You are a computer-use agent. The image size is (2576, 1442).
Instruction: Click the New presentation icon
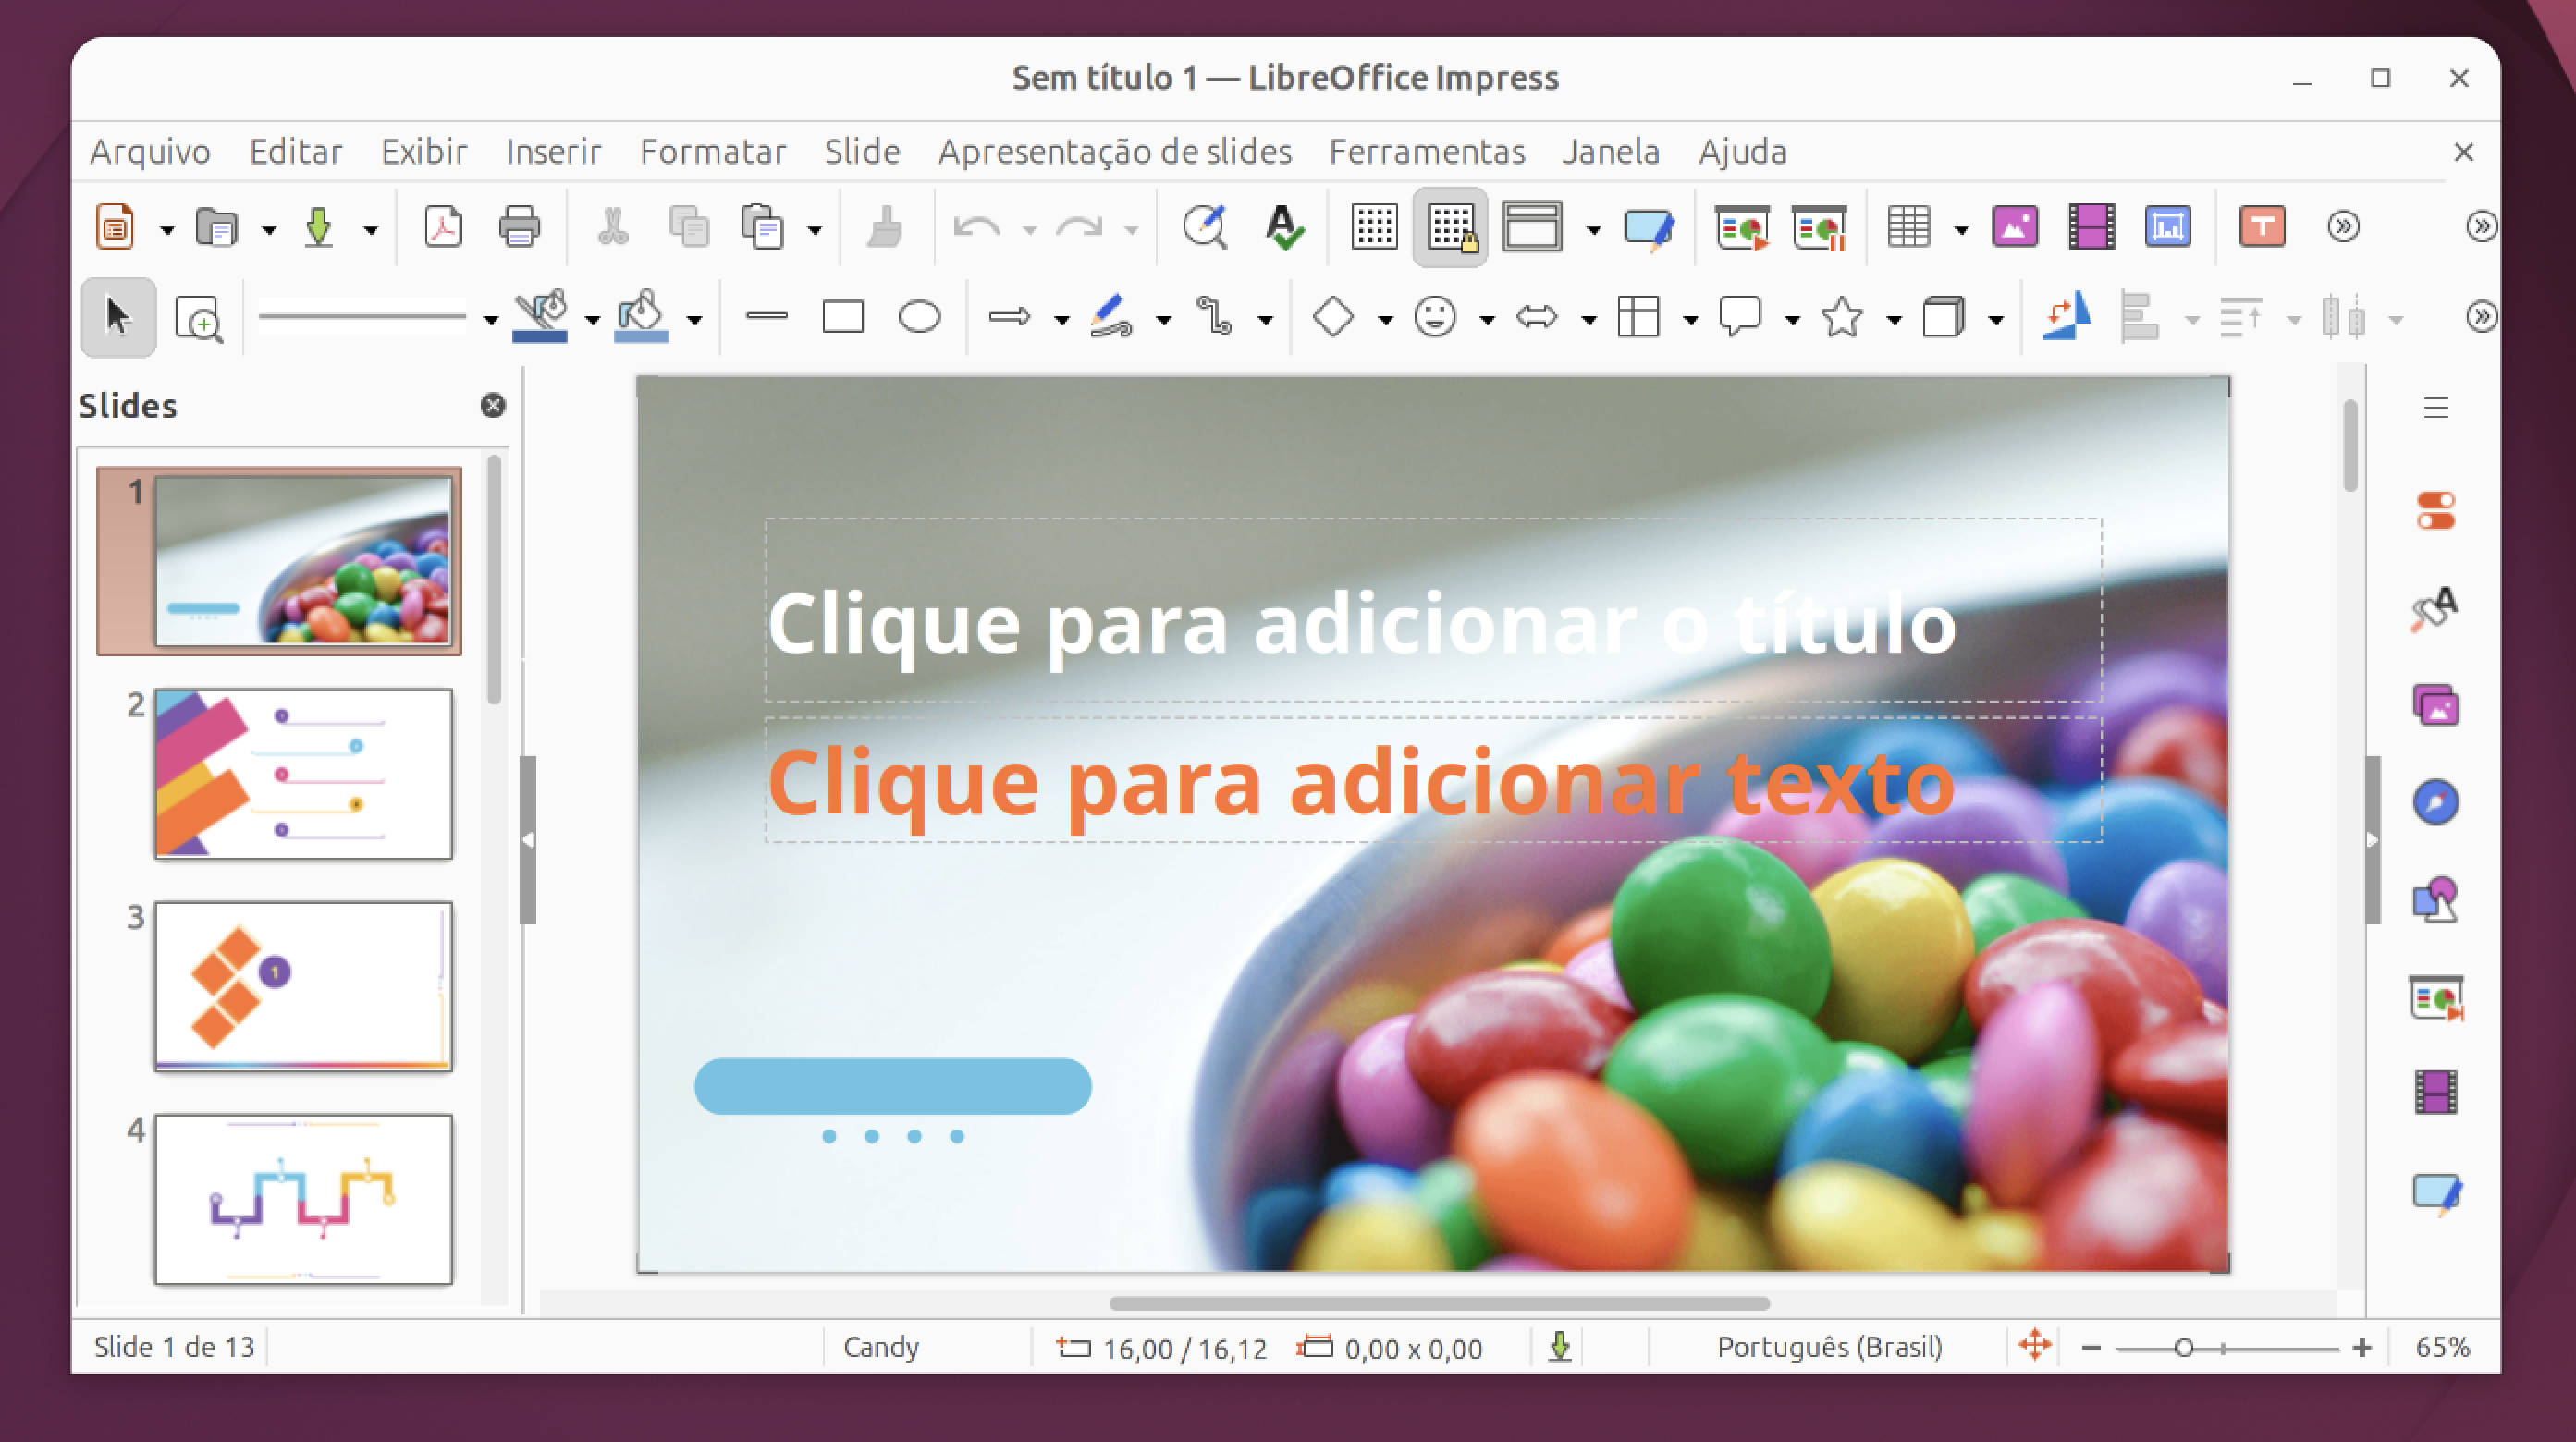pyautogui.click(x=115, y=227)
